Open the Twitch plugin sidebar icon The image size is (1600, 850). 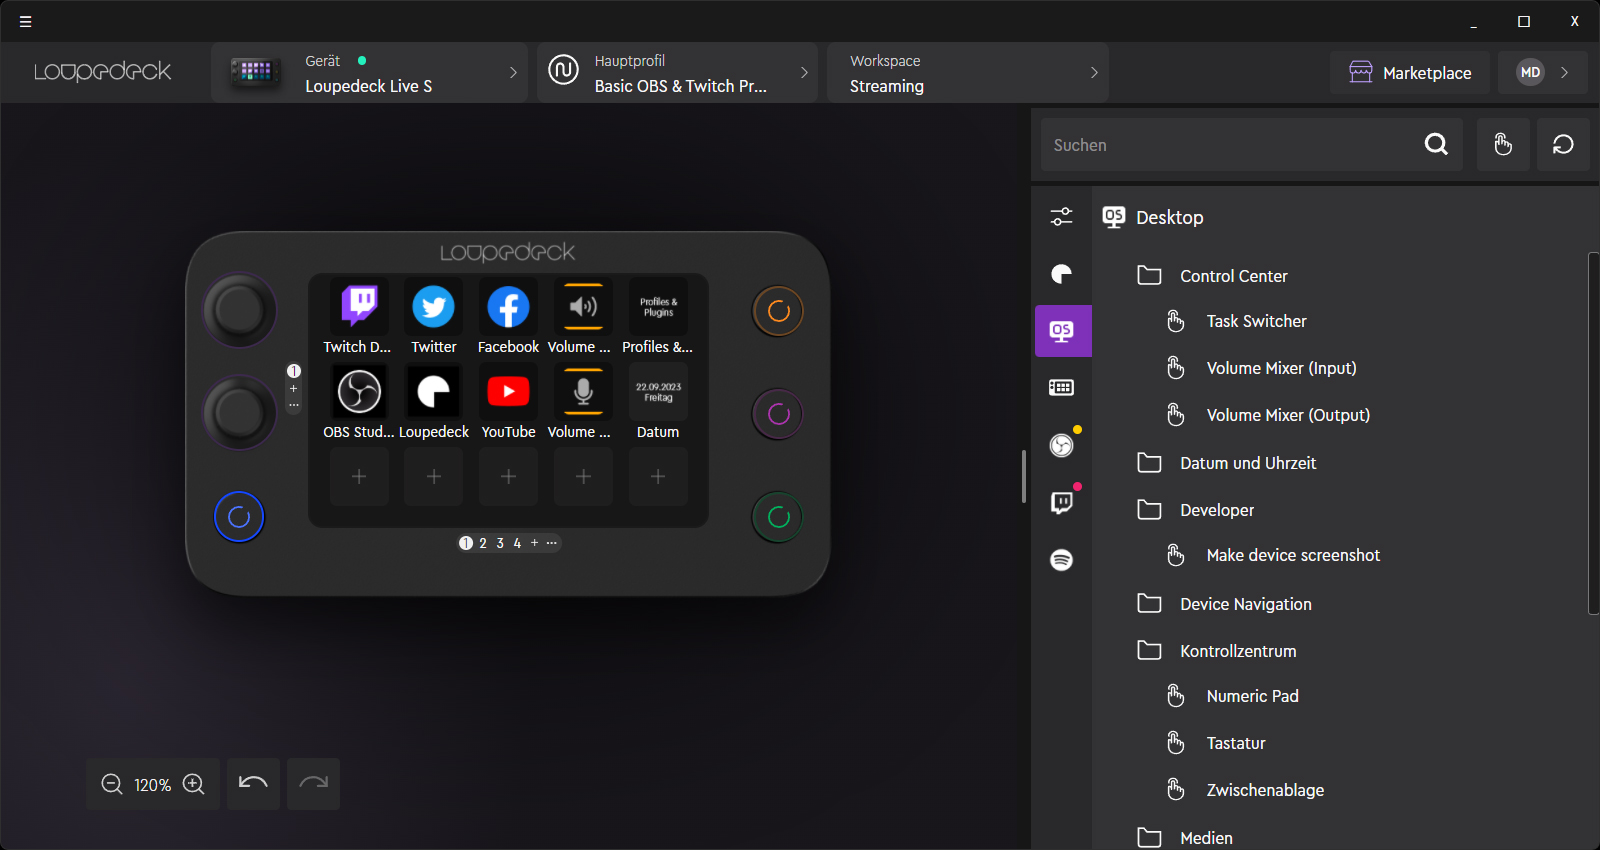(1062, 502)
